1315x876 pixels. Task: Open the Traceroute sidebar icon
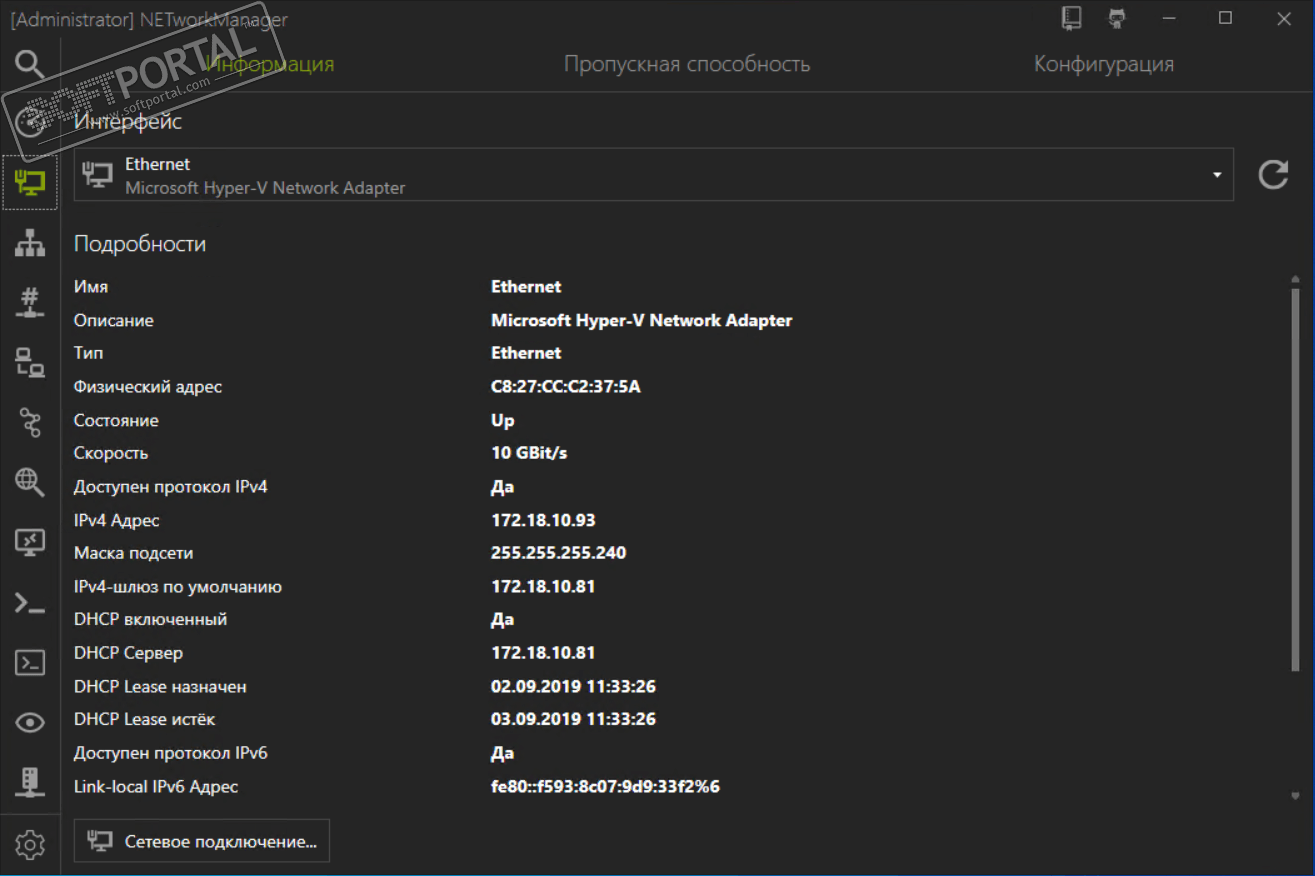(x=30, y=421)
